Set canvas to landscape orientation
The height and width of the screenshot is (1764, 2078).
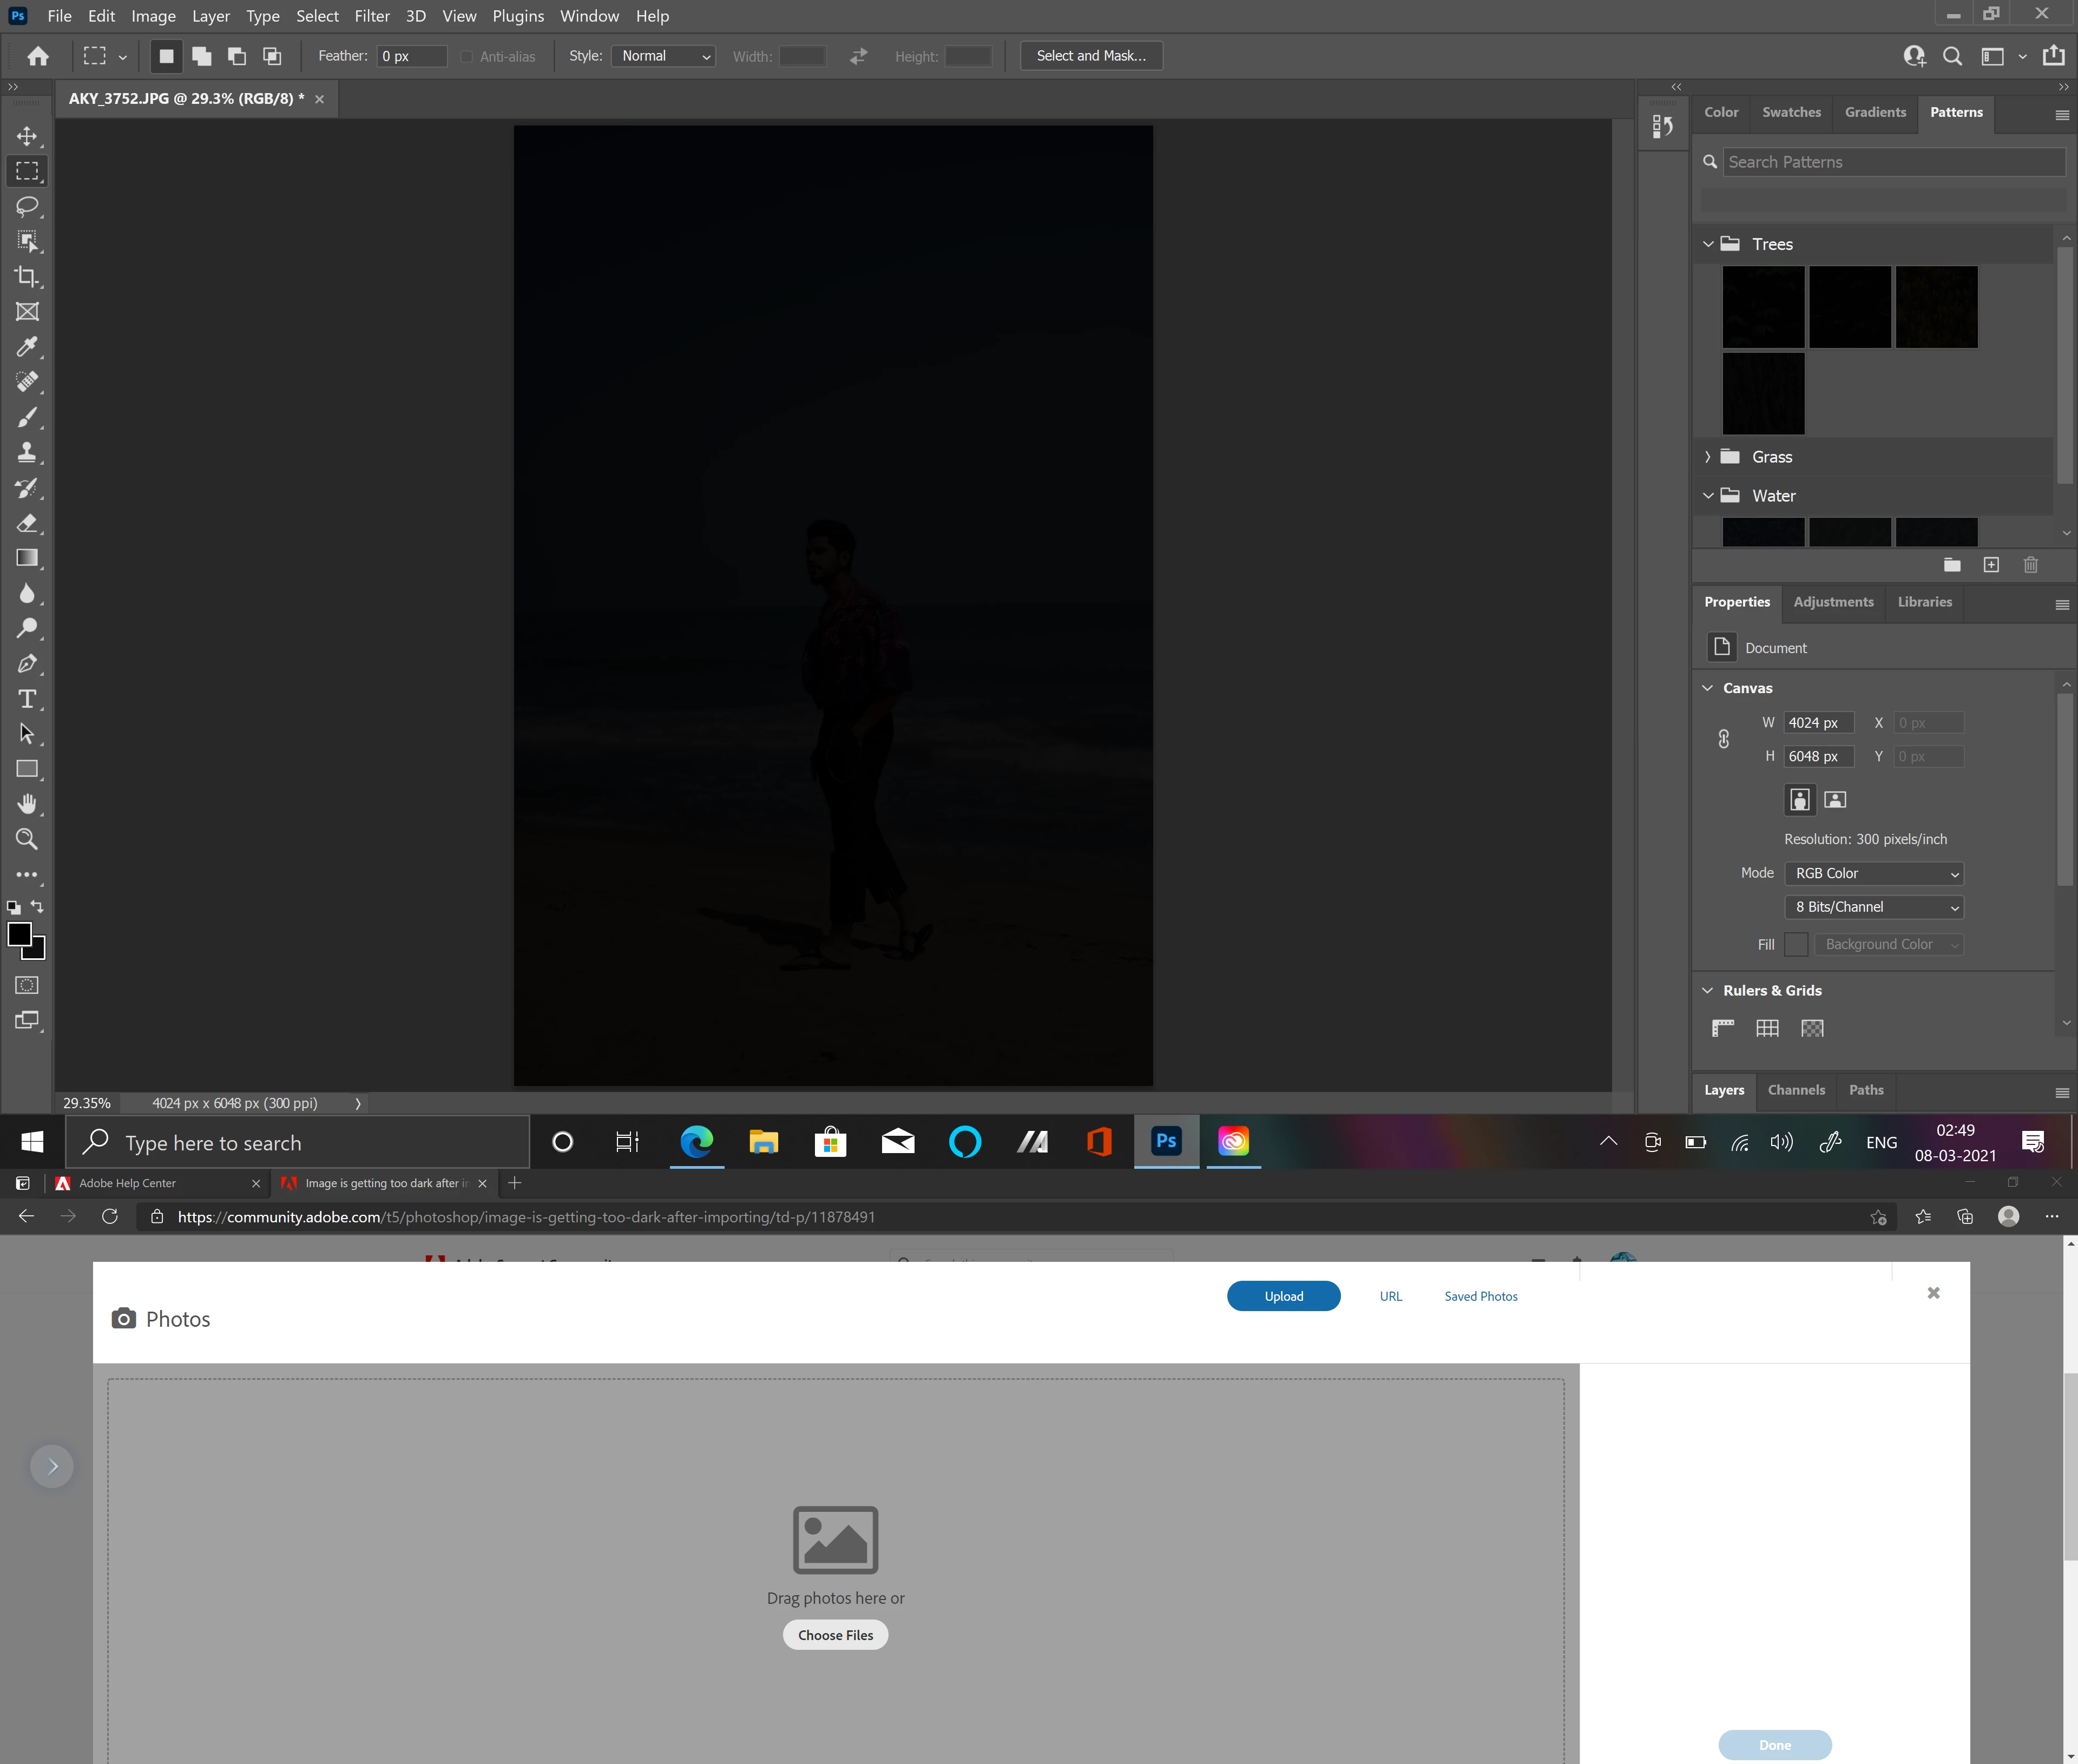pyautogui.click(x=1835, y=799)
